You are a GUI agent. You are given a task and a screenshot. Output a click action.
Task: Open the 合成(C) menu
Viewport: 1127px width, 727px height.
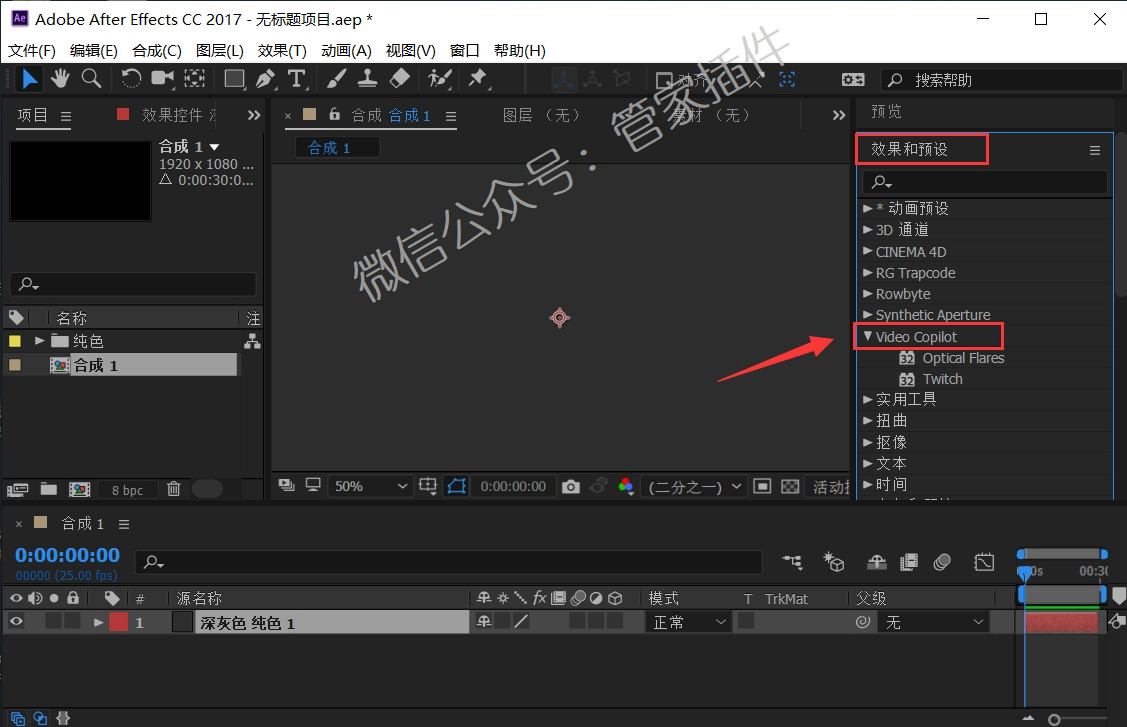coord(157,50)
